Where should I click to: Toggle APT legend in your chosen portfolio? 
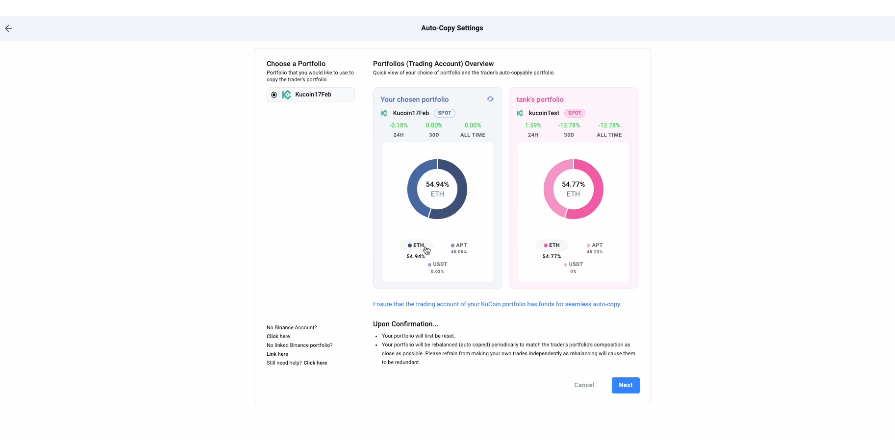pos(459,245)
